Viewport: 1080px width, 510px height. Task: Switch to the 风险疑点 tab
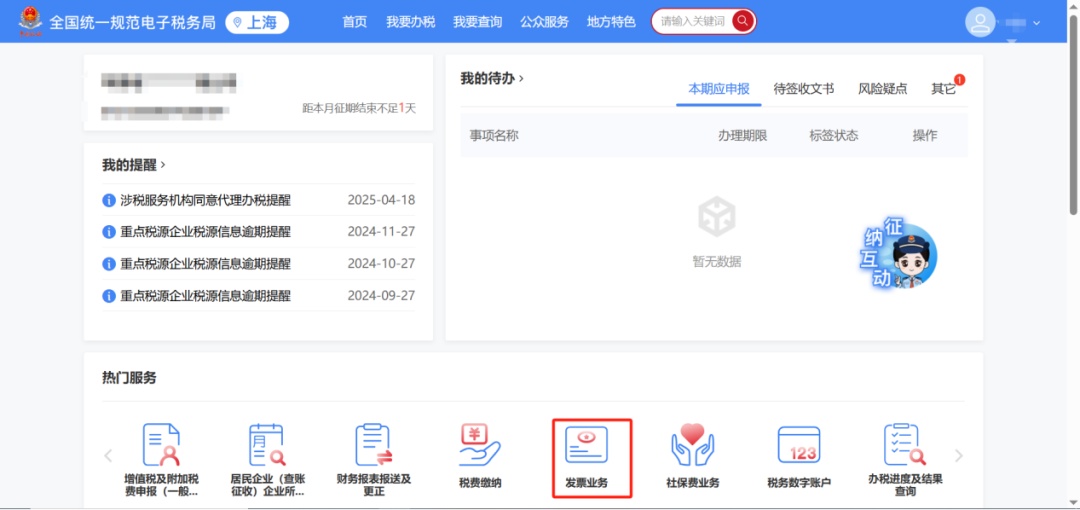pyautogui.click(x=882, y=89)
